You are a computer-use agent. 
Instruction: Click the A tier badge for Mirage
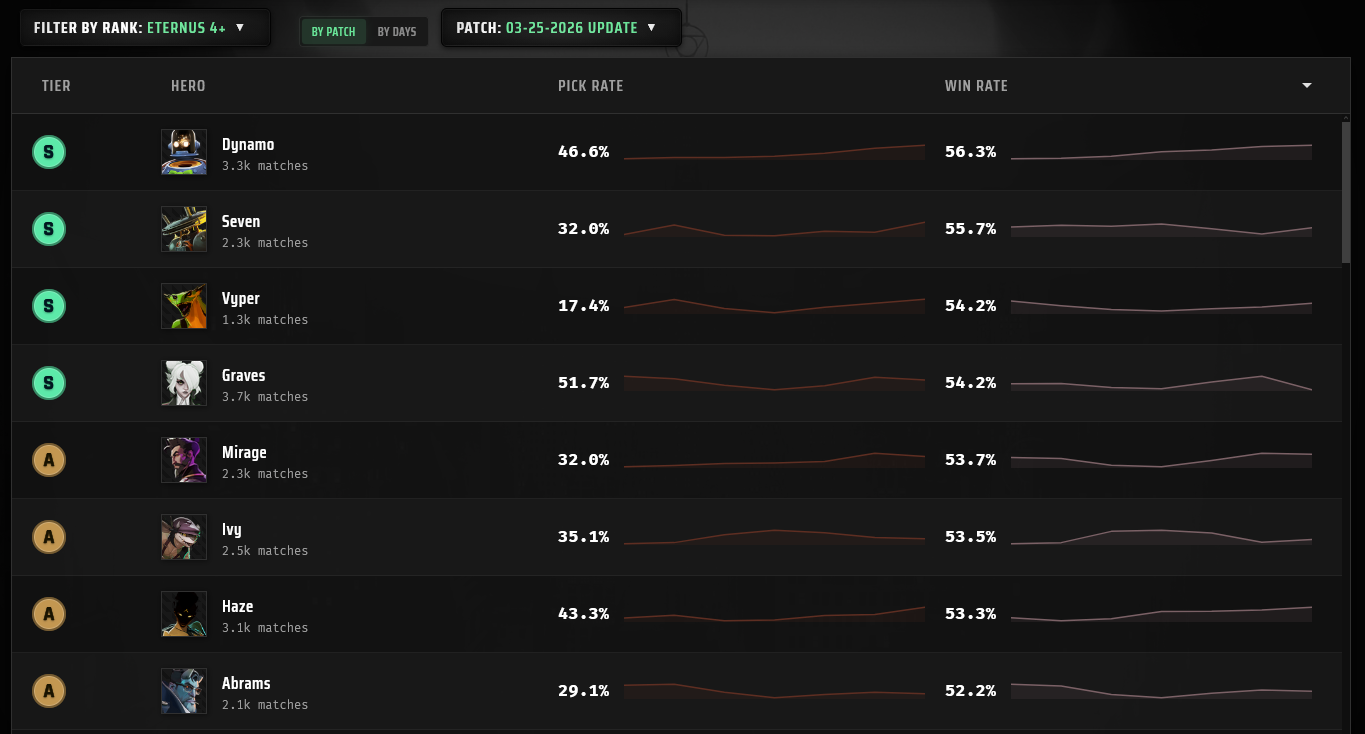coord(49,460)
